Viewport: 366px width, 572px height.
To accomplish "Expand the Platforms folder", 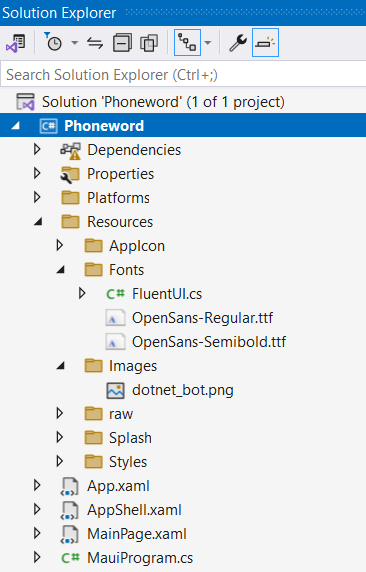I will [x=37, y=198].
